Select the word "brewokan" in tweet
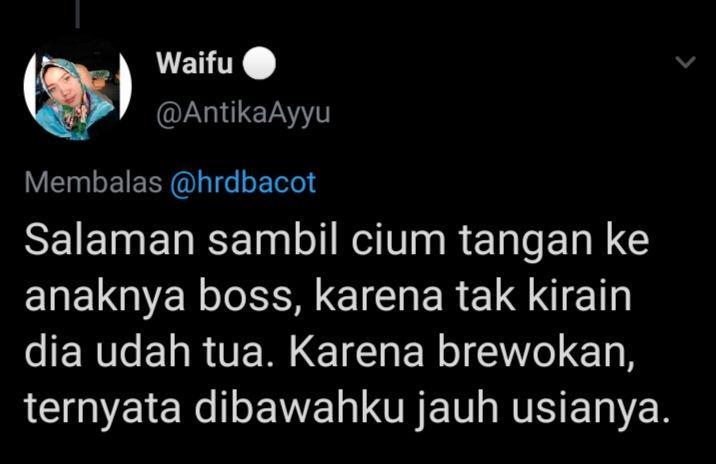Viewport: 716px width, 464px height. 536,353
